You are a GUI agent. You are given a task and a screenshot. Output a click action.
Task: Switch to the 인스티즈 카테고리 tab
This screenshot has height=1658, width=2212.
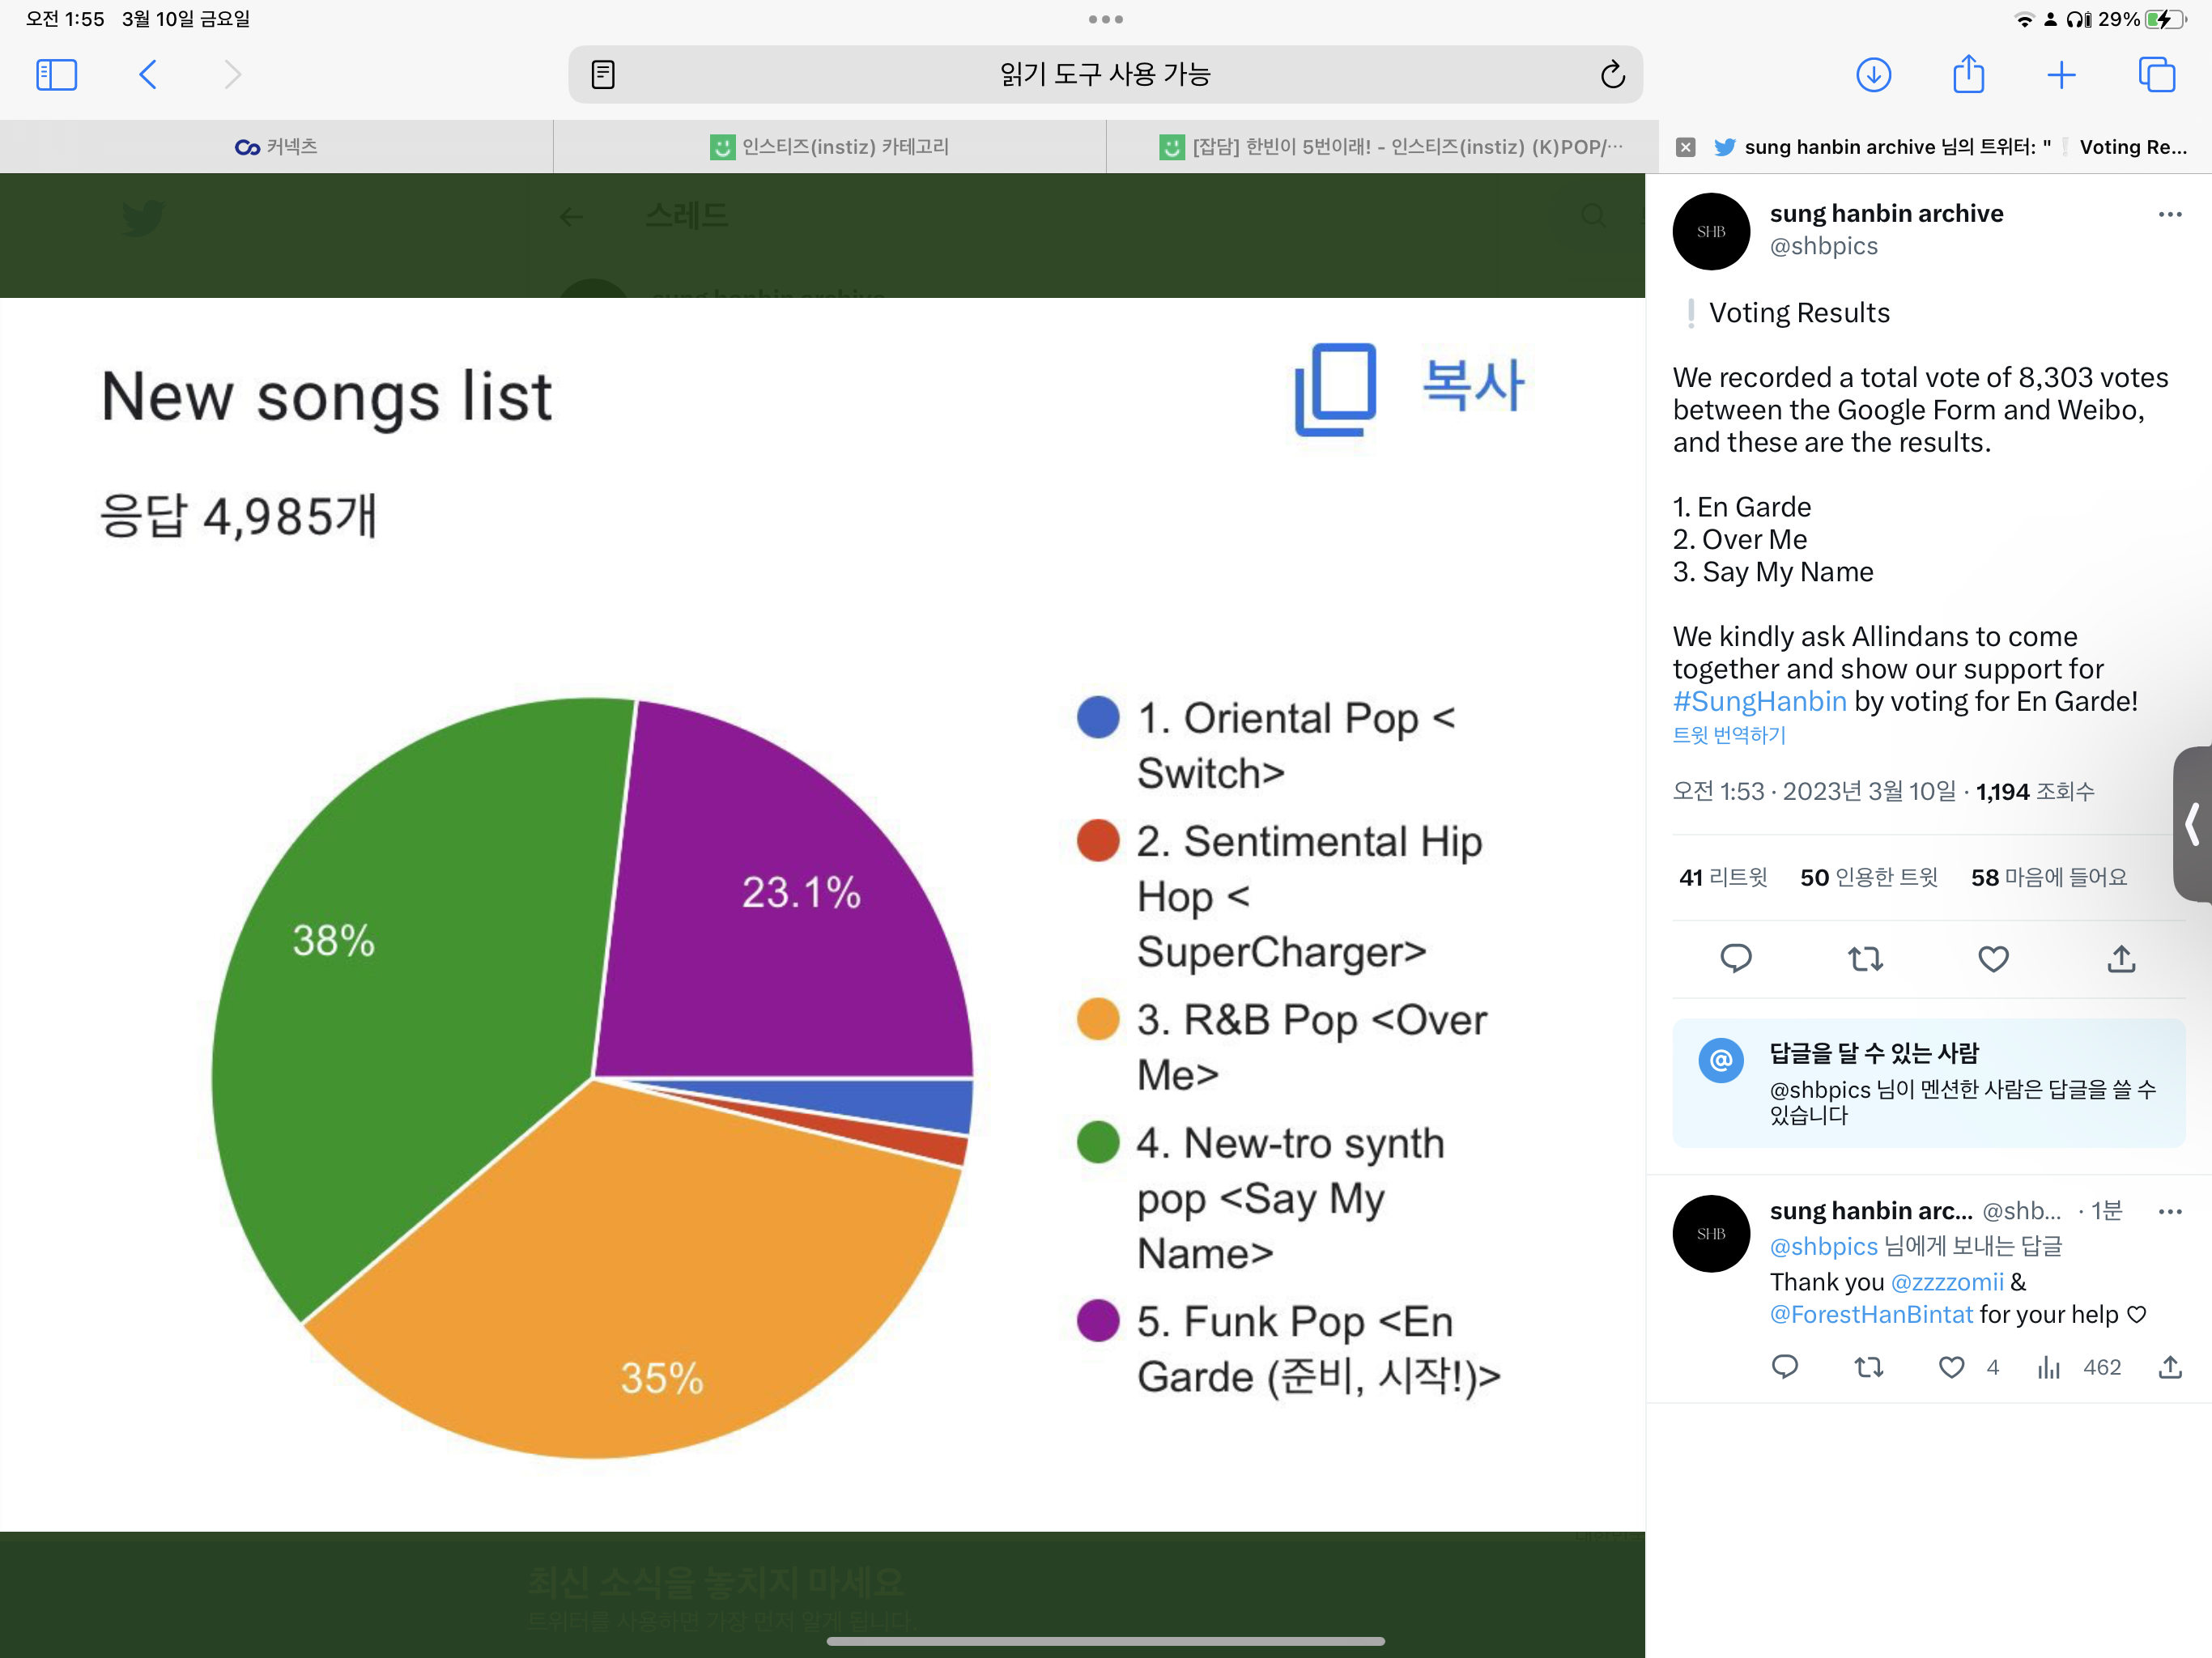pyautogui.click(x=829, y=147)
